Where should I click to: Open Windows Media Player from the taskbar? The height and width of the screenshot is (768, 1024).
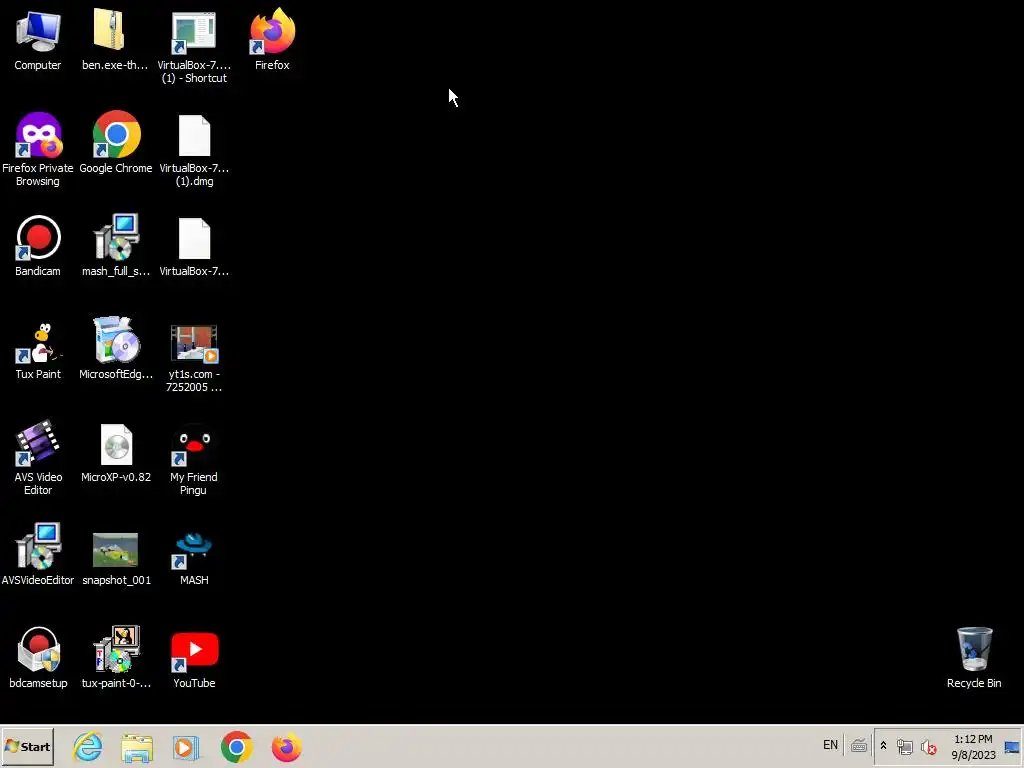pyautogui.click(x=185, y=747)
